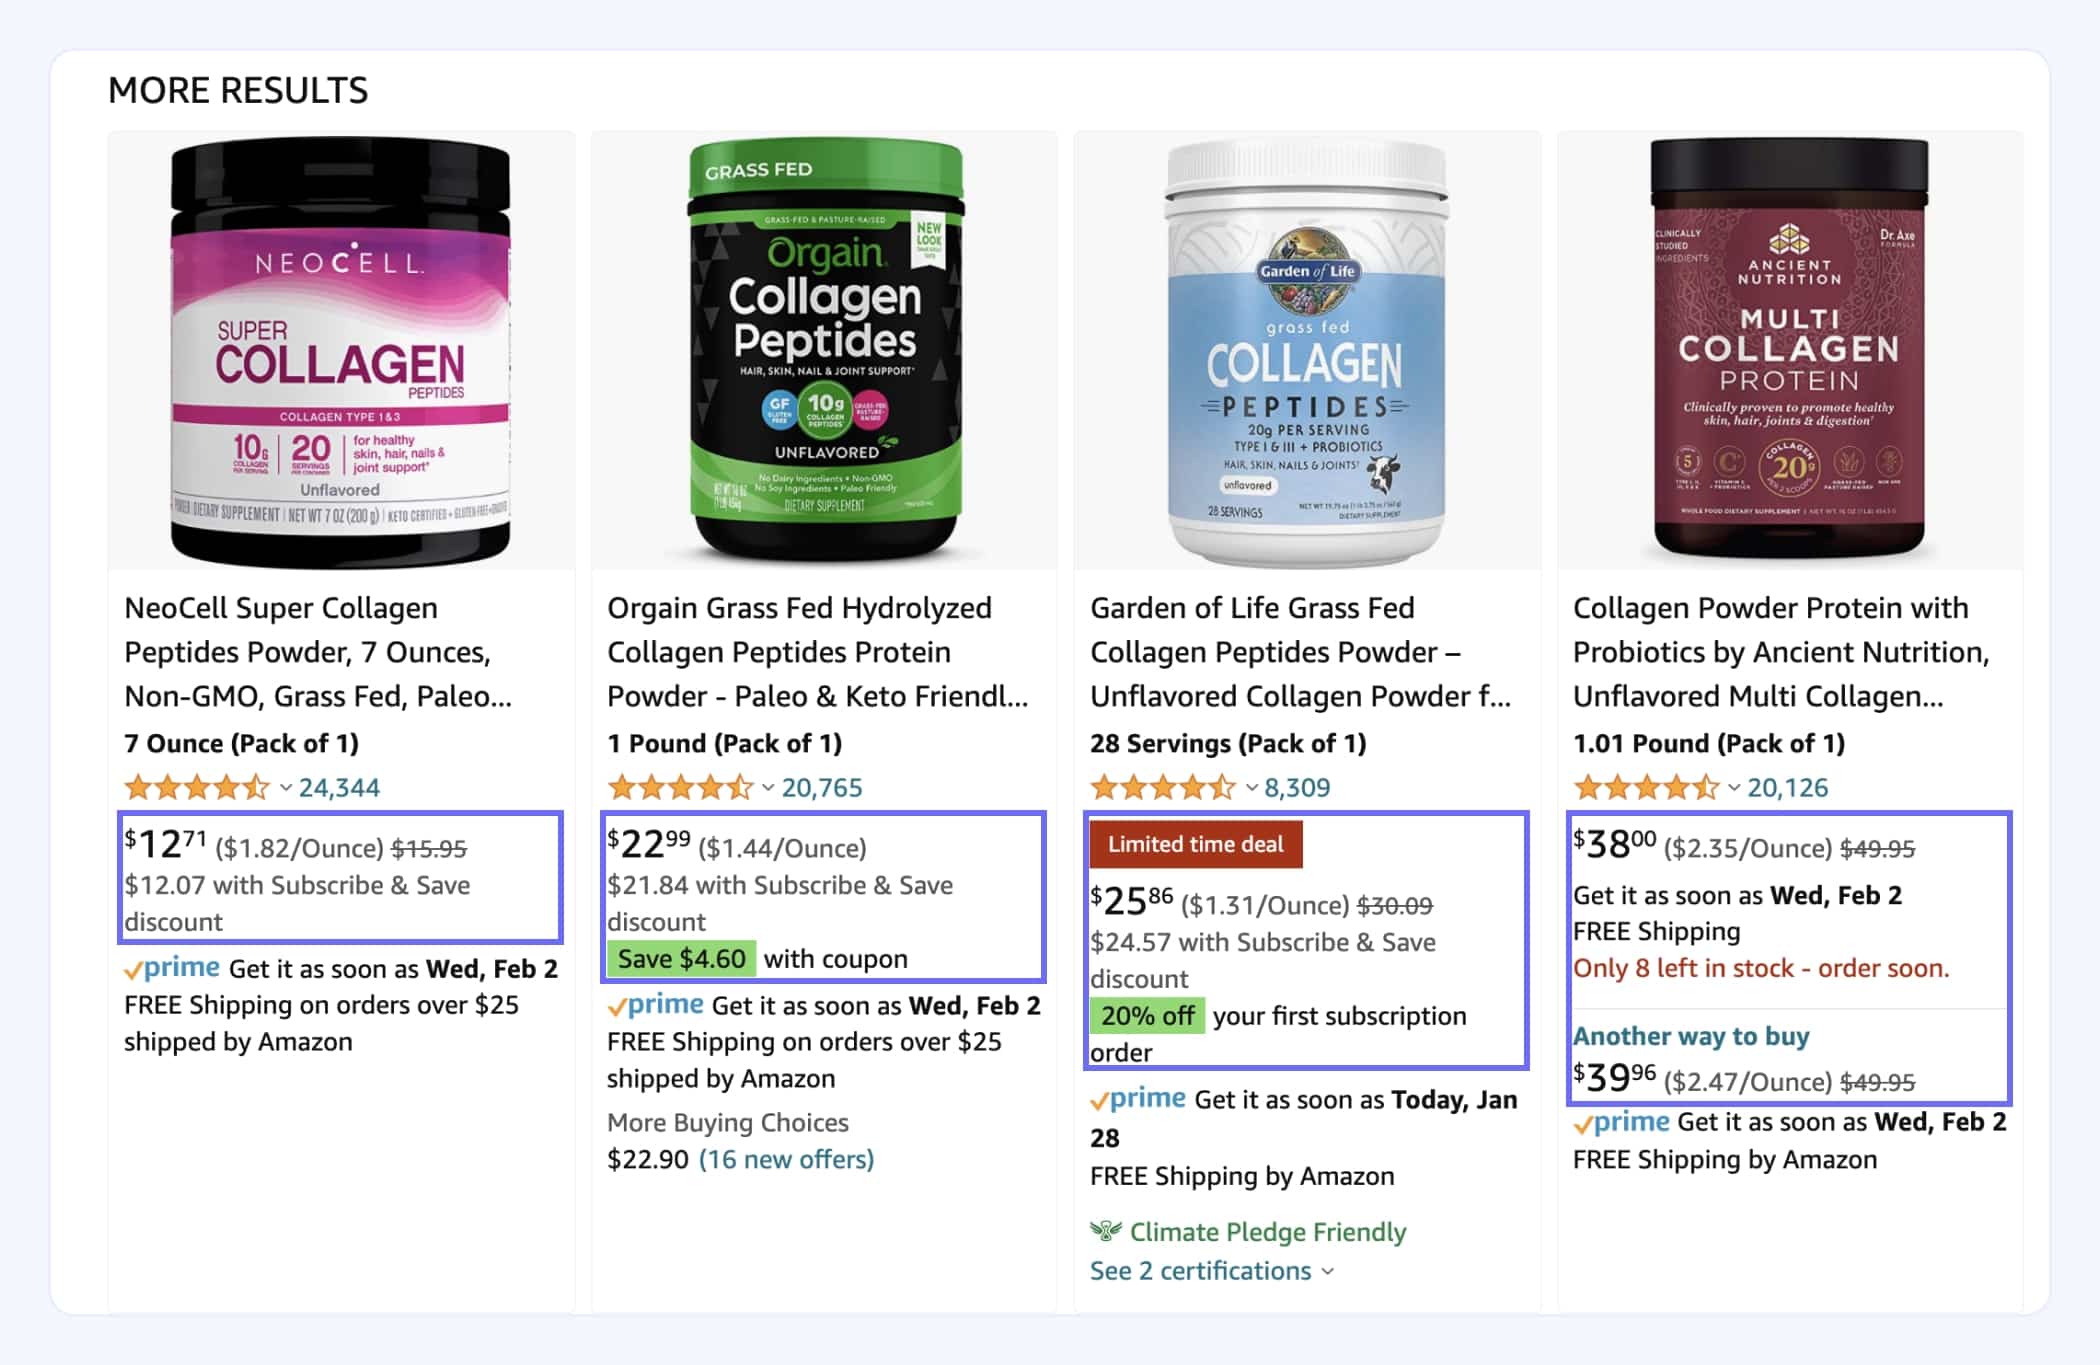Open the NeoCell Super Collagen product image
The height and width of the screenshot is (1365, 2100).
[340, 352]
